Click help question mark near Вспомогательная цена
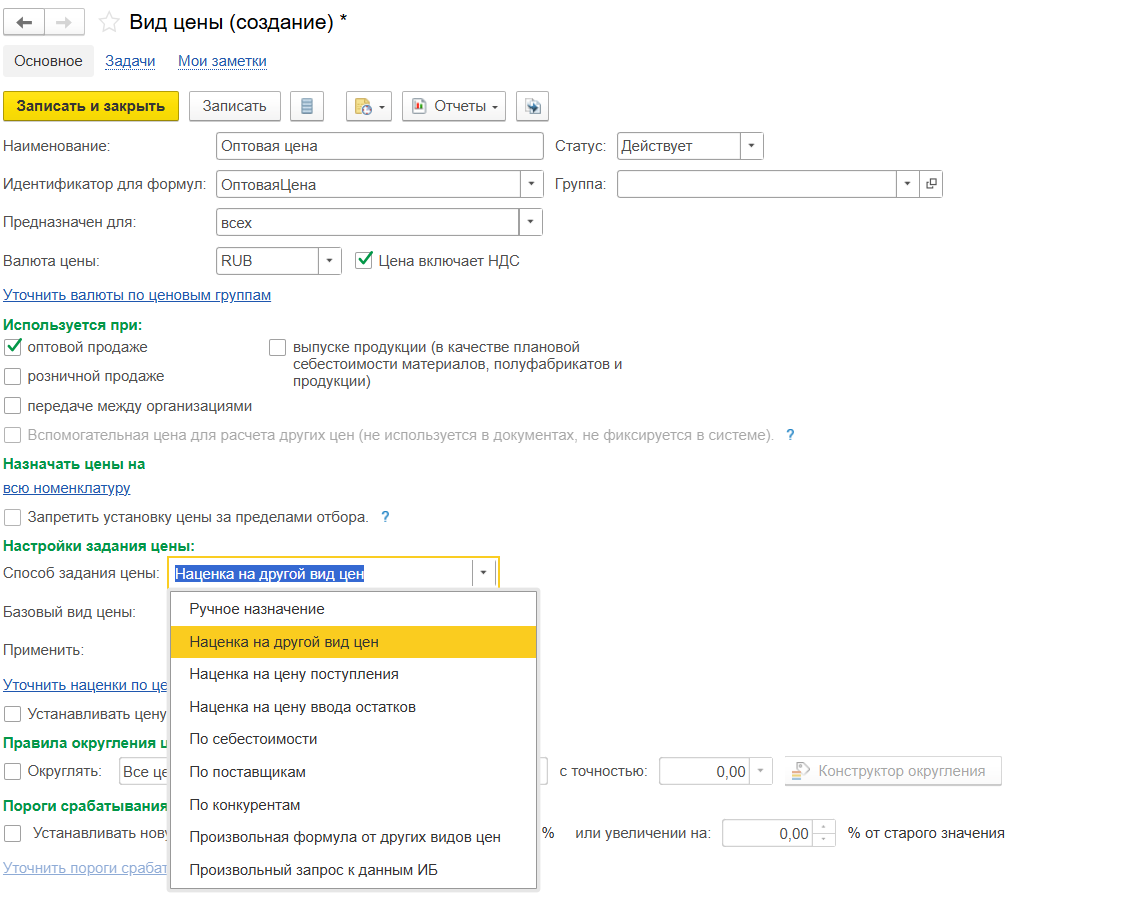1136x902 pixels. pos(790,435)
